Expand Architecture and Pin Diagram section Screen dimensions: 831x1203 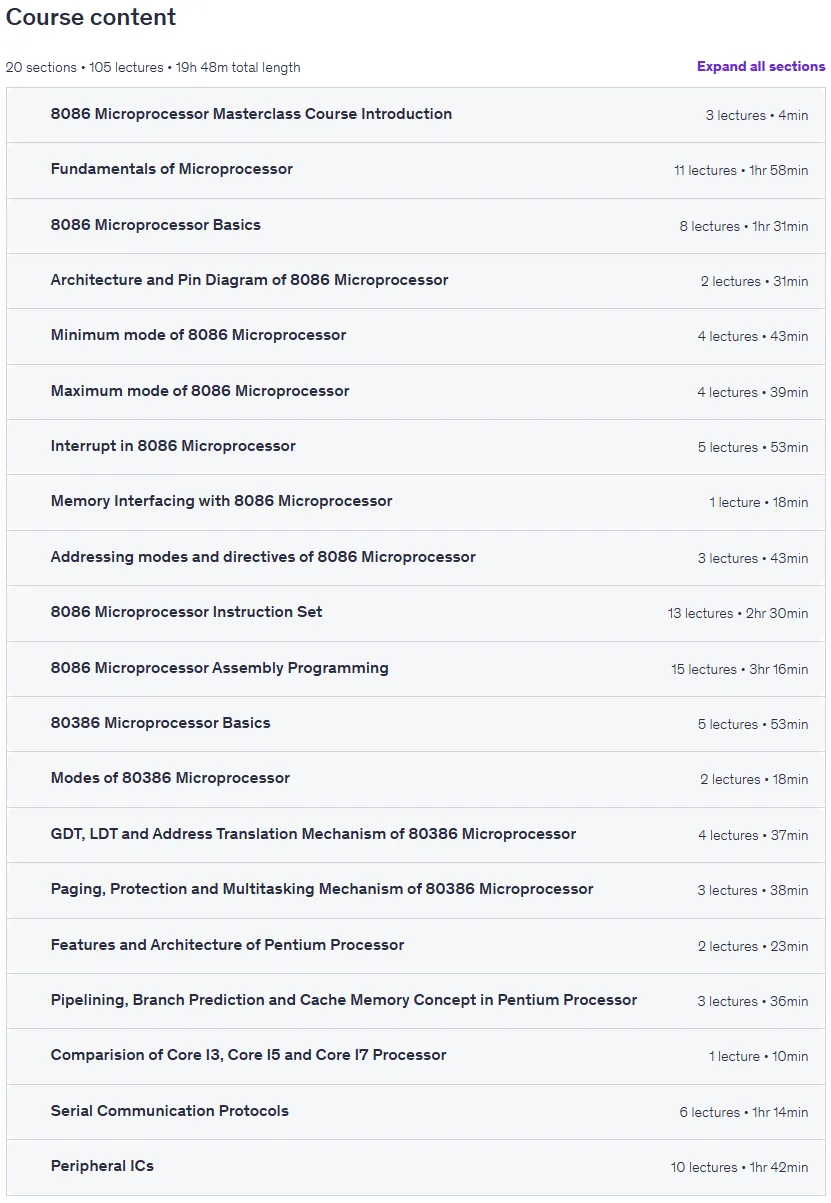(416, 281)
